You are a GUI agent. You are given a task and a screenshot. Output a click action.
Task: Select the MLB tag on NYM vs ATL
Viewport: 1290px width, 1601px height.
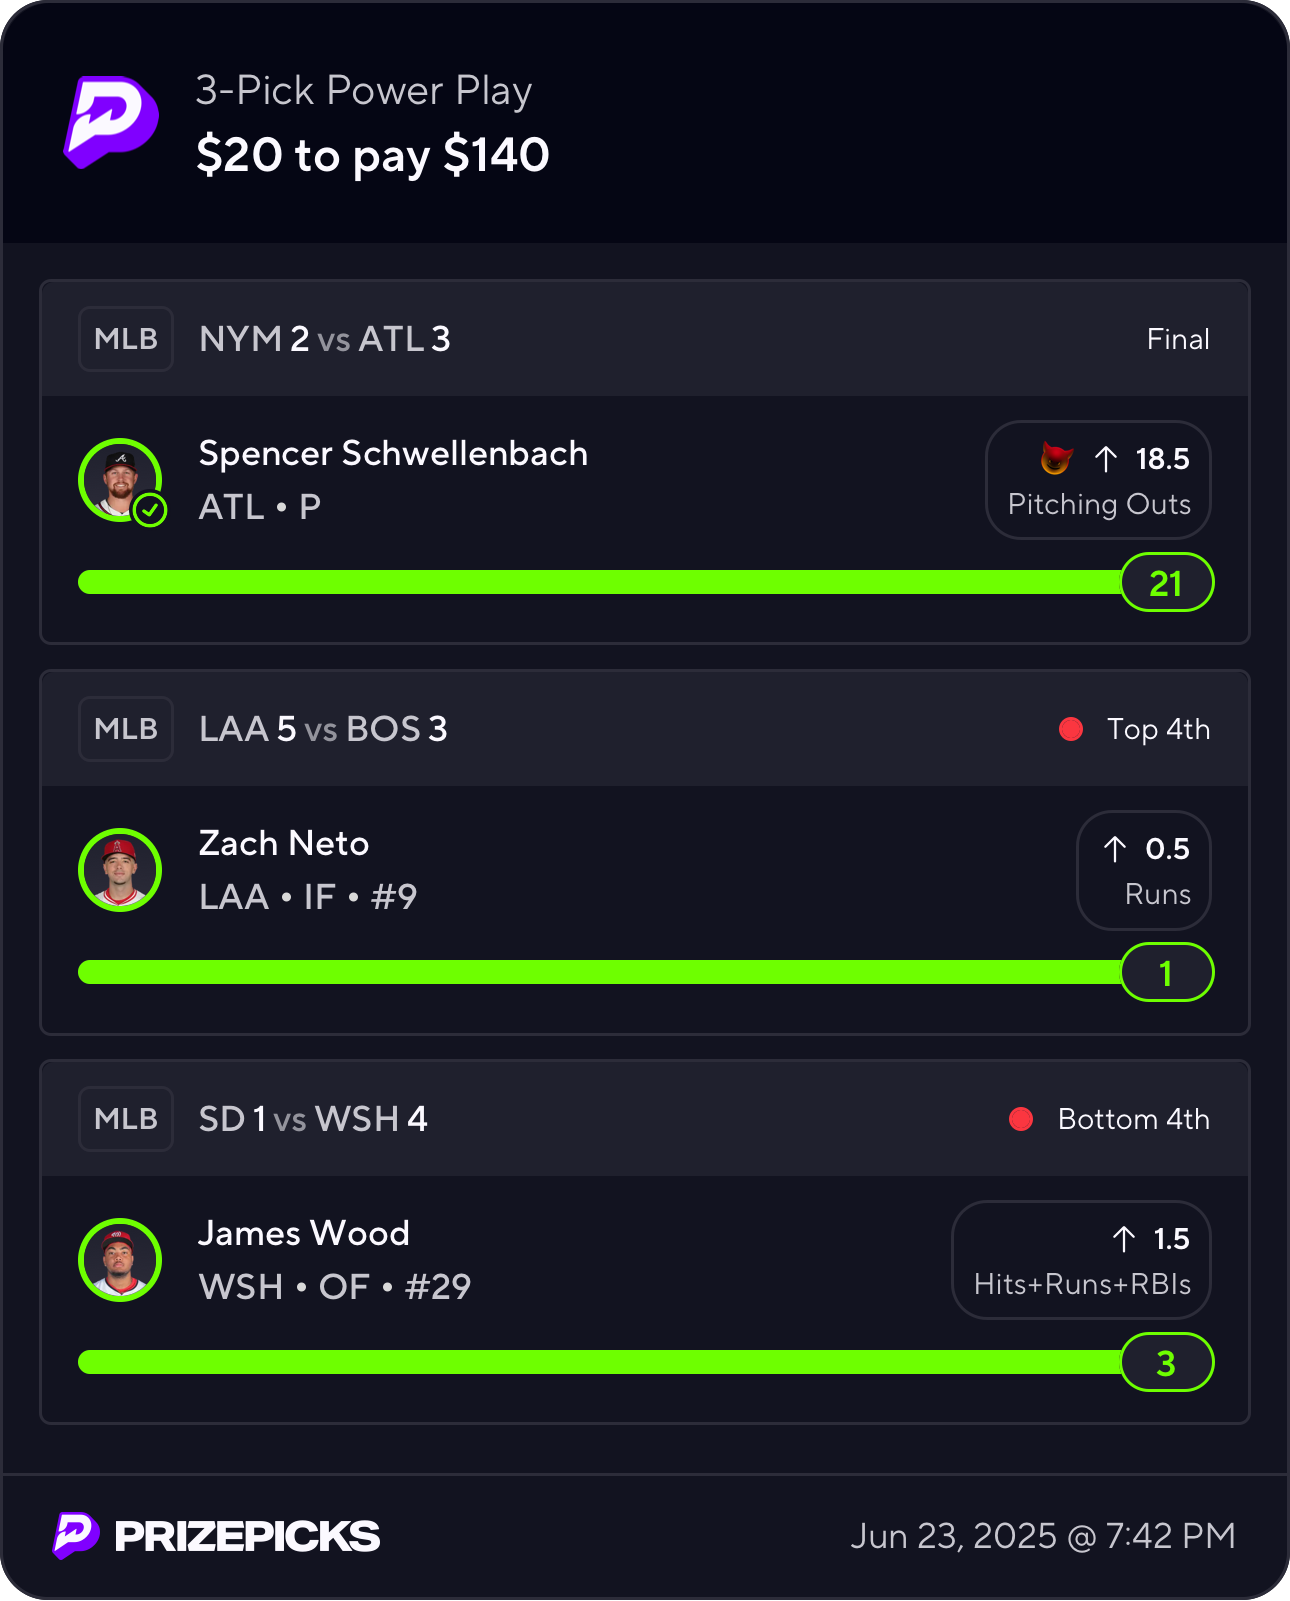pyautogui.click(x=126, y=339)
